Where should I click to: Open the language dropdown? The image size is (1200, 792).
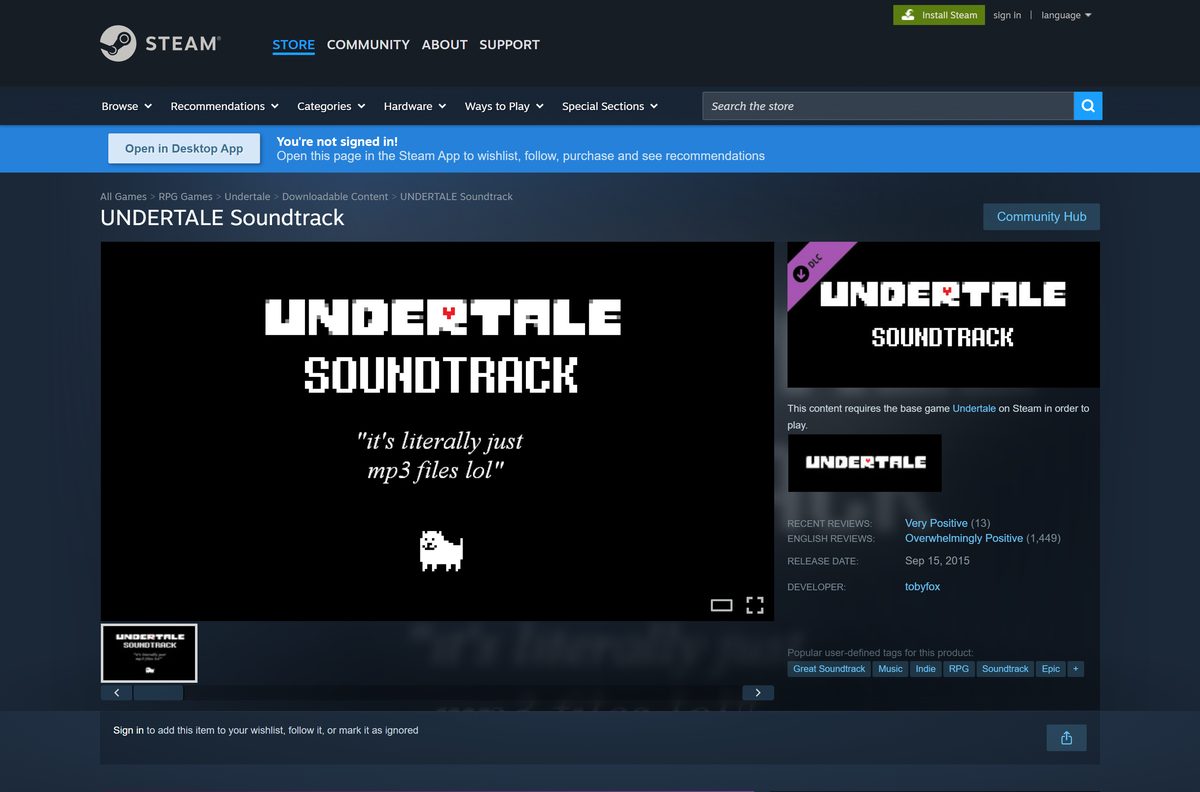pyautogui.click(x=1066, y=15)
